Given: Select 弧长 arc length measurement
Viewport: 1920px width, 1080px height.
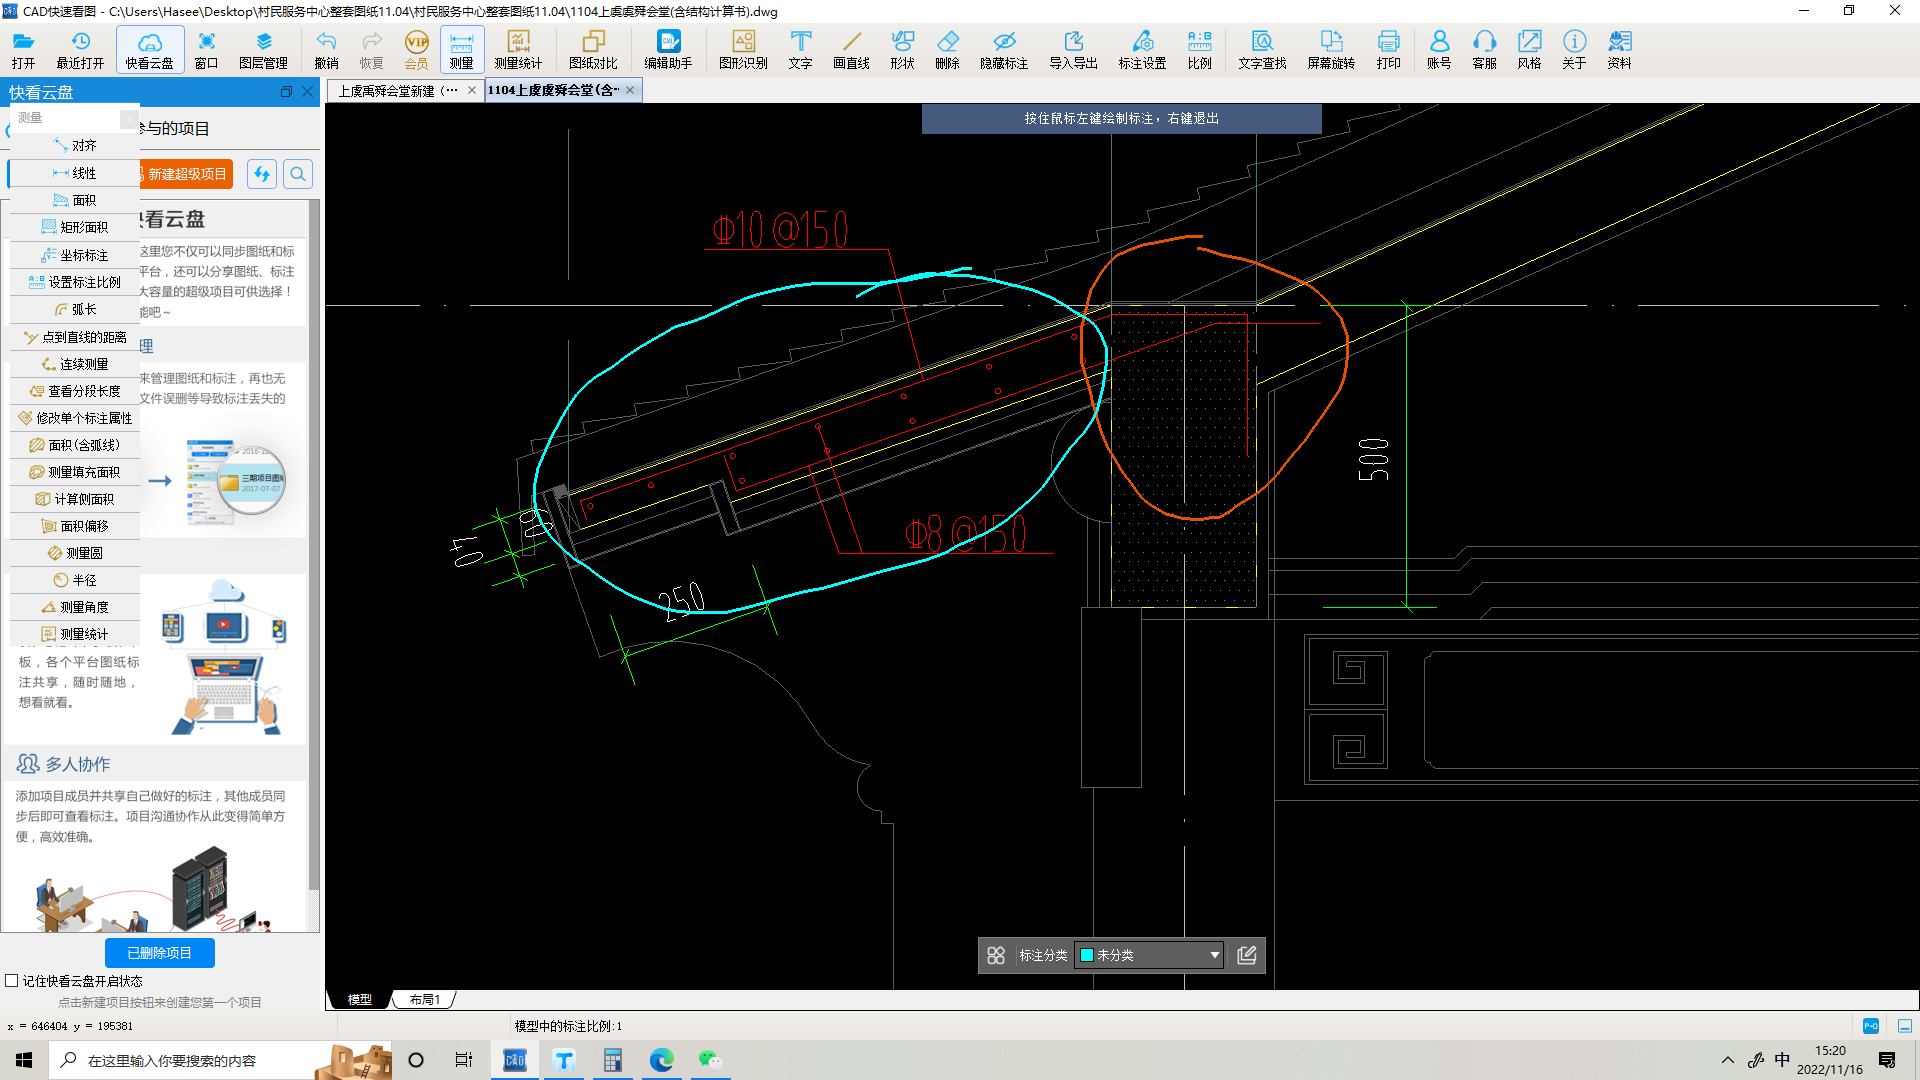Looking at the screenshot, I should [75, 309].
